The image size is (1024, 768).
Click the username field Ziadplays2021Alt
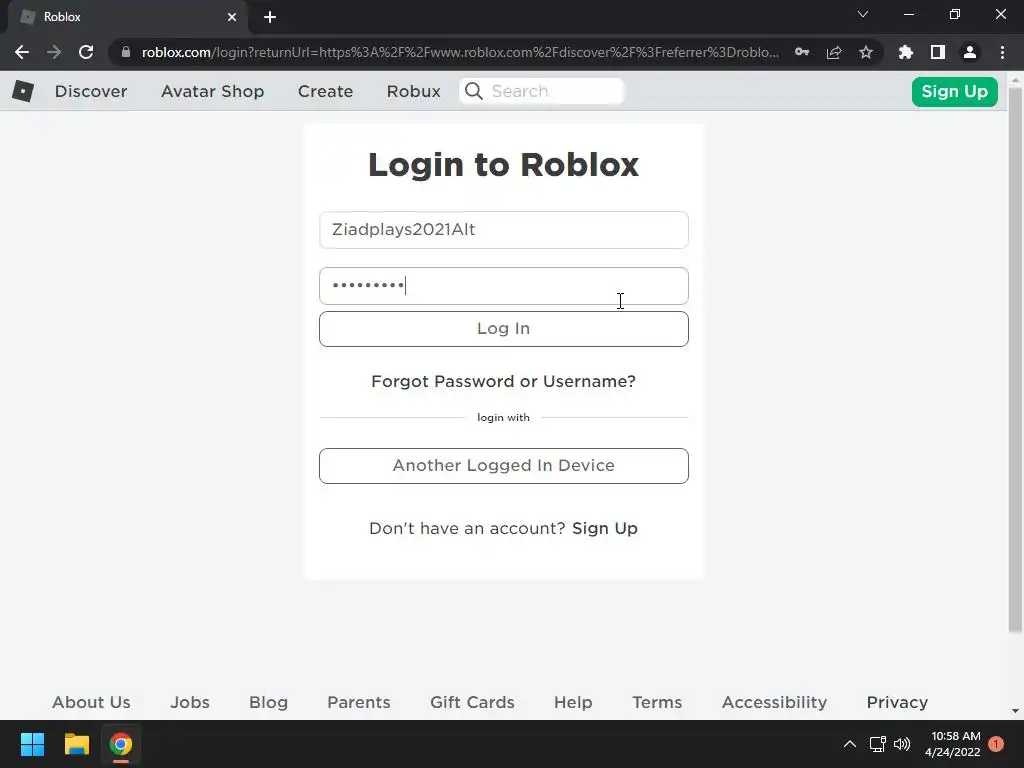[x=504, y=230]
